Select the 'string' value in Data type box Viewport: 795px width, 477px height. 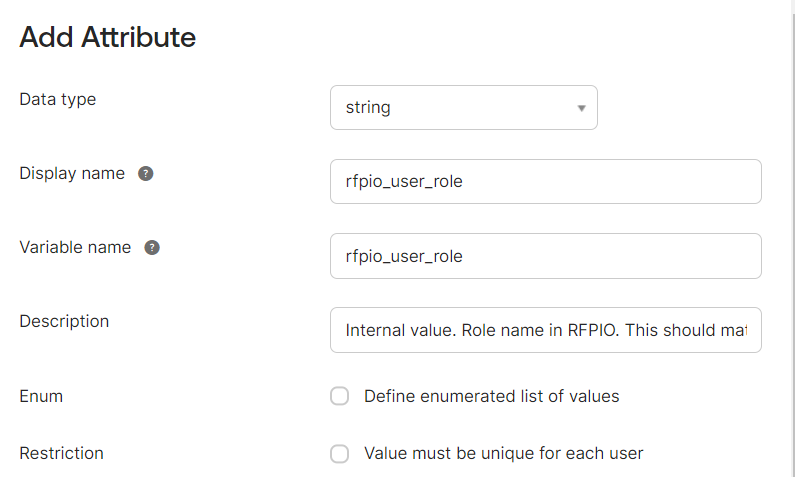pyautogui.click(x=368, y=107)
